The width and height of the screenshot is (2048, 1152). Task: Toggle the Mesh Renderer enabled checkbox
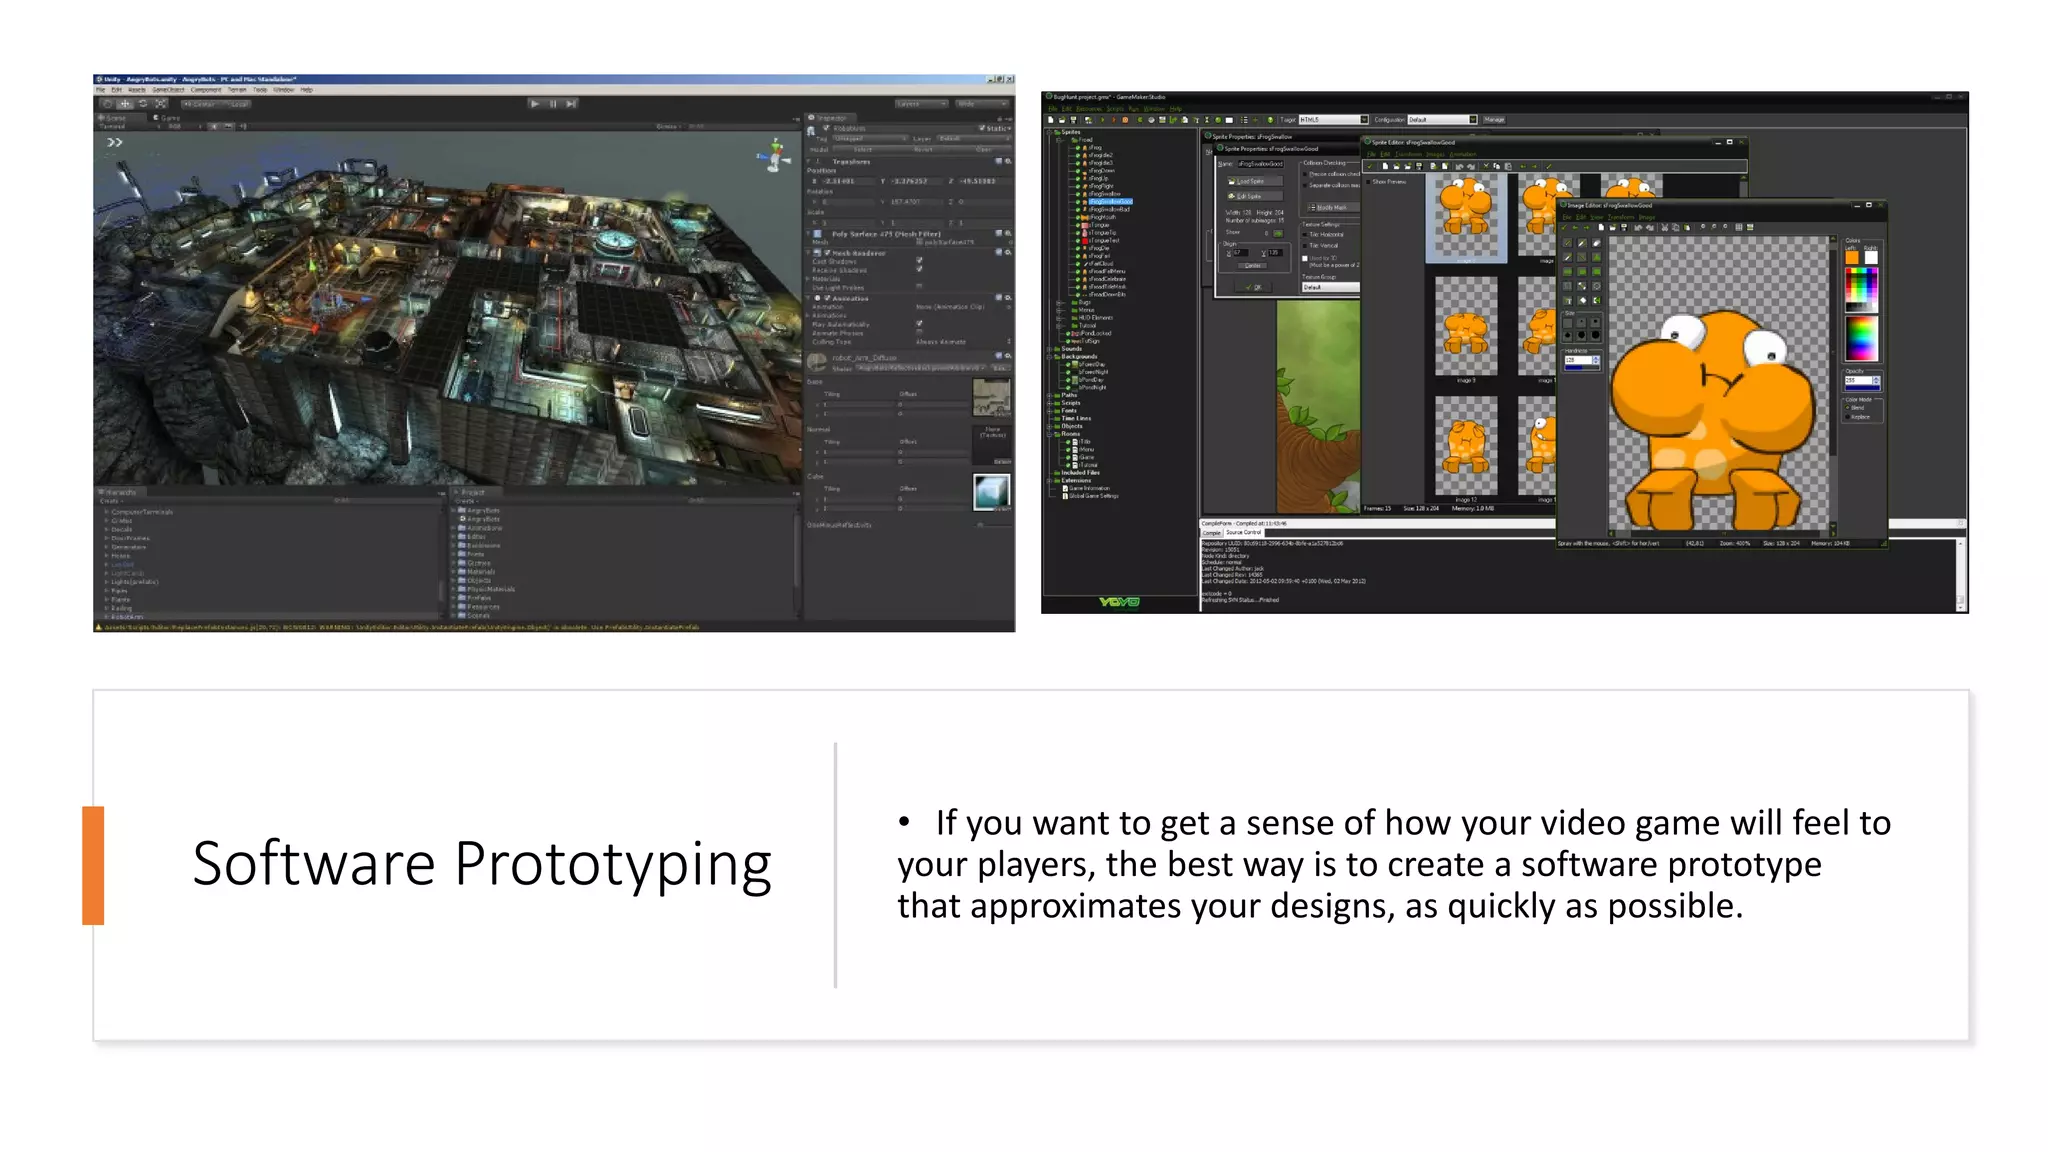[x=828, y=253]
